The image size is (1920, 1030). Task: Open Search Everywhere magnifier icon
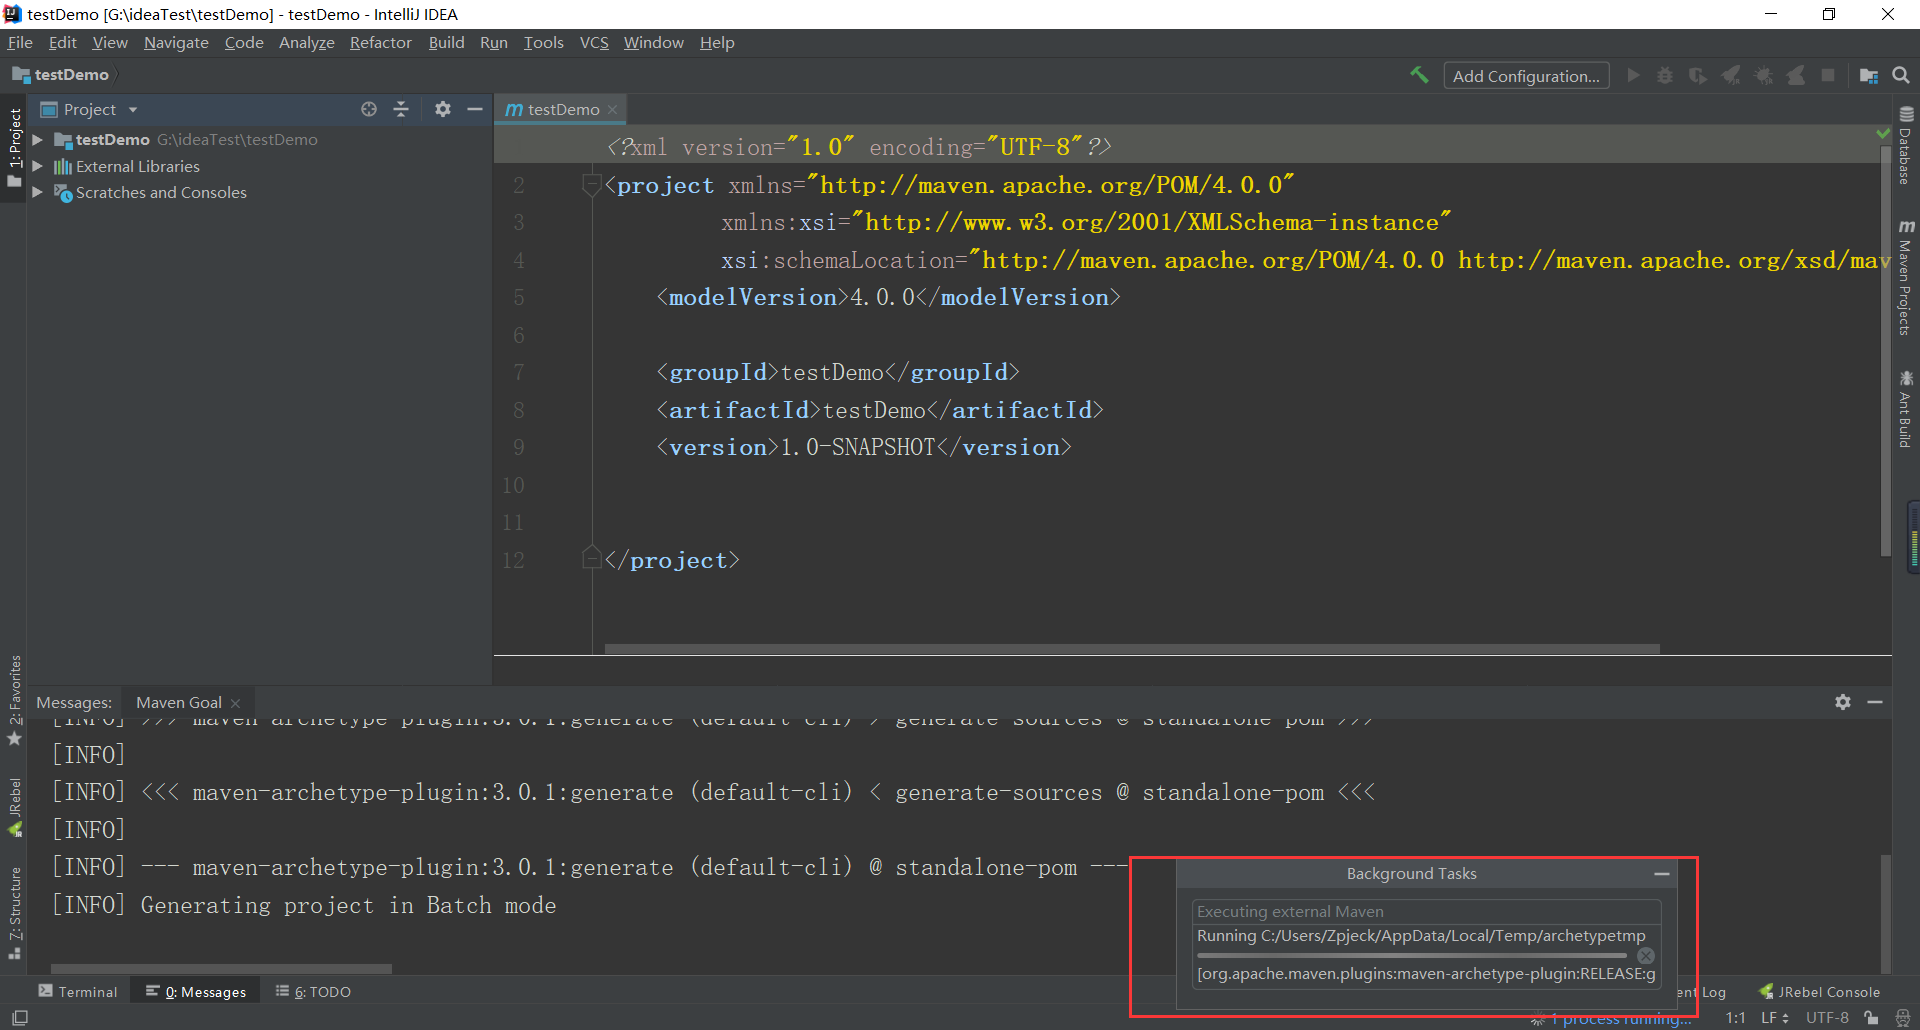click(x=1901, y=75)
